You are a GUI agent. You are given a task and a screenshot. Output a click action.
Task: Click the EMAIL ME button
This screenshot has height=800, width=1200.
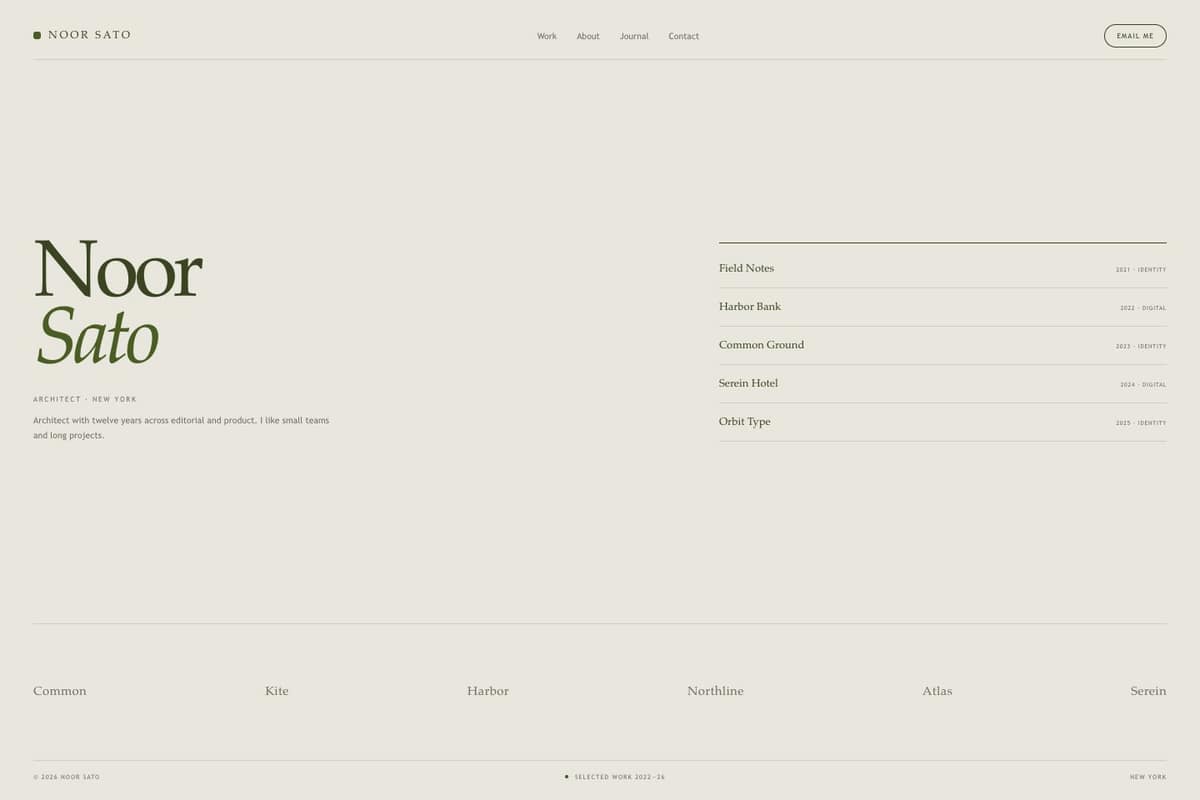pos(1135,36)
